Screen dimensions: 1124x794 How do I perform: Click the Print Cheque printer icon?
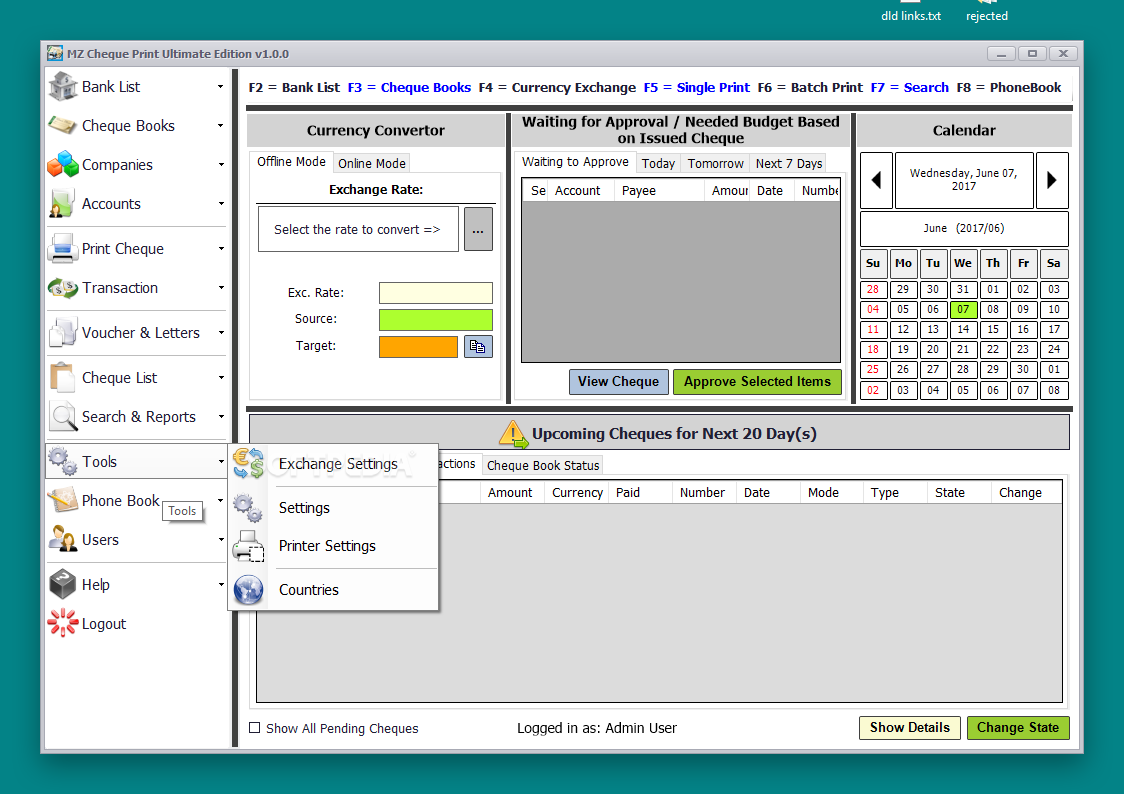pyautogui.click(x=63, y=249)
